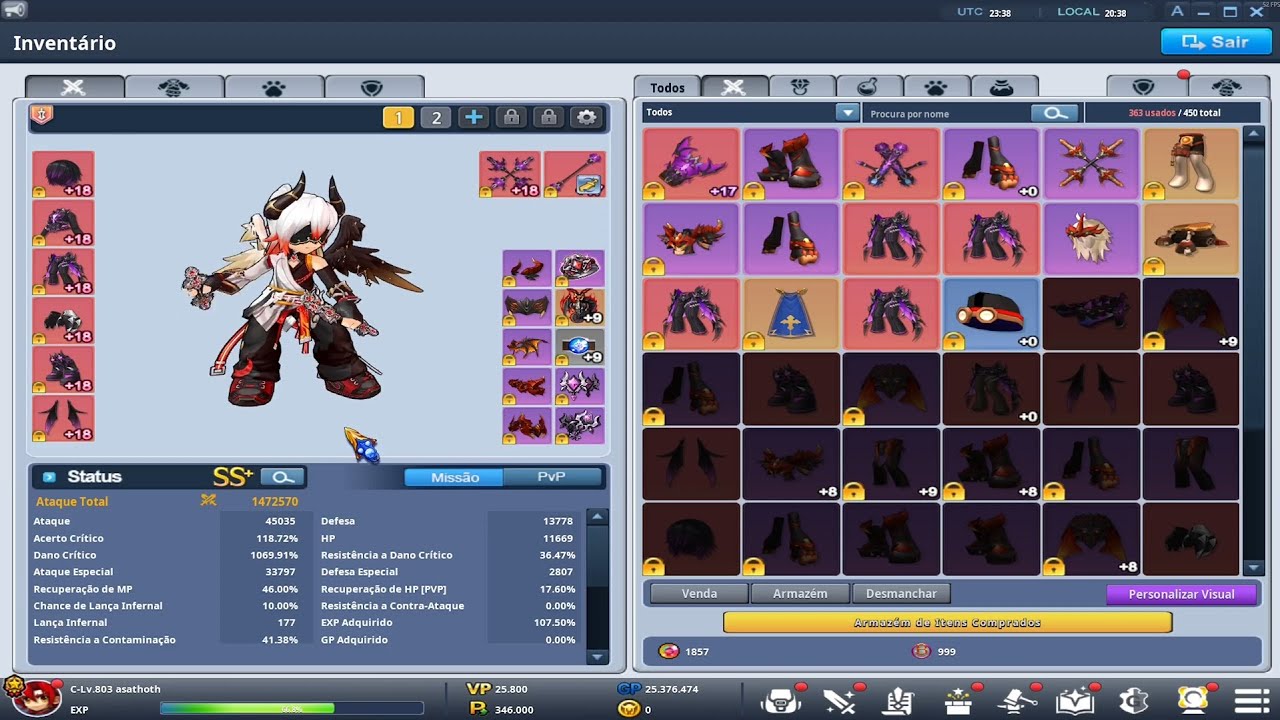Open the guild emblem icon in bottom bar

click(1134, 701)
